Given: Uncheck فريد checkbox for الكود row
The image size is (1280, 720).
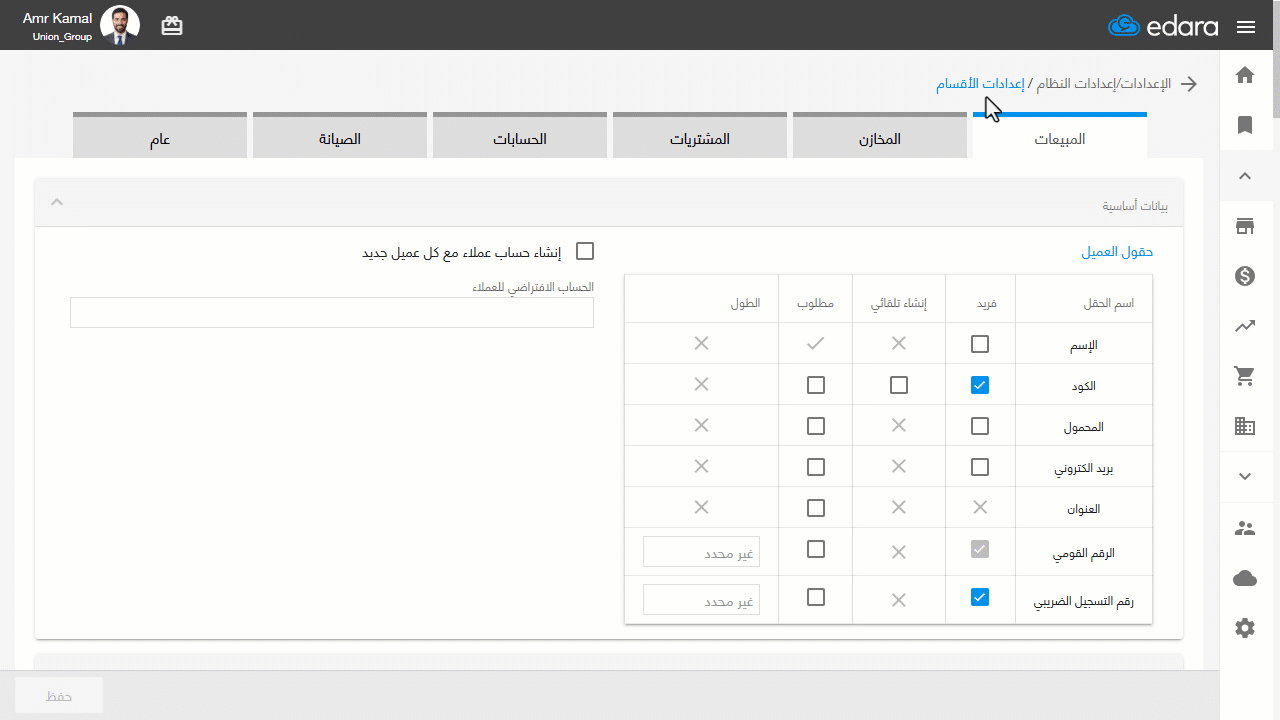Looking at the screenshot, I should (980, 385).
